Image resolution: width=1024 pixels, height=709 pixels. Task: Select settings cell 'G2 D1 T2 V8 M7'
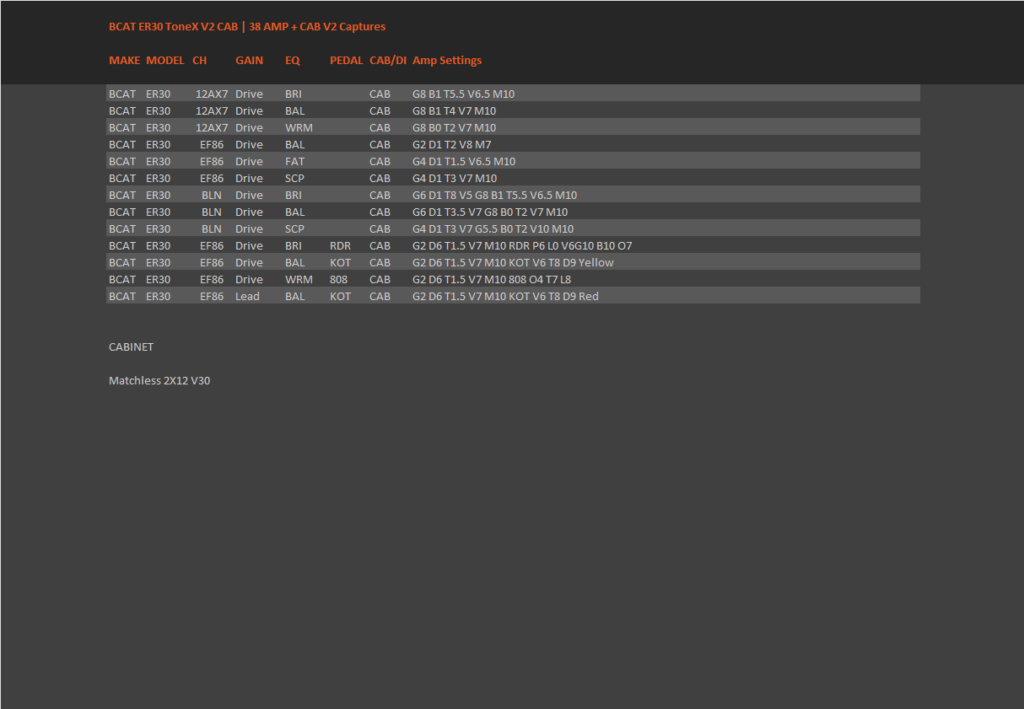click(x=451, y=145)
